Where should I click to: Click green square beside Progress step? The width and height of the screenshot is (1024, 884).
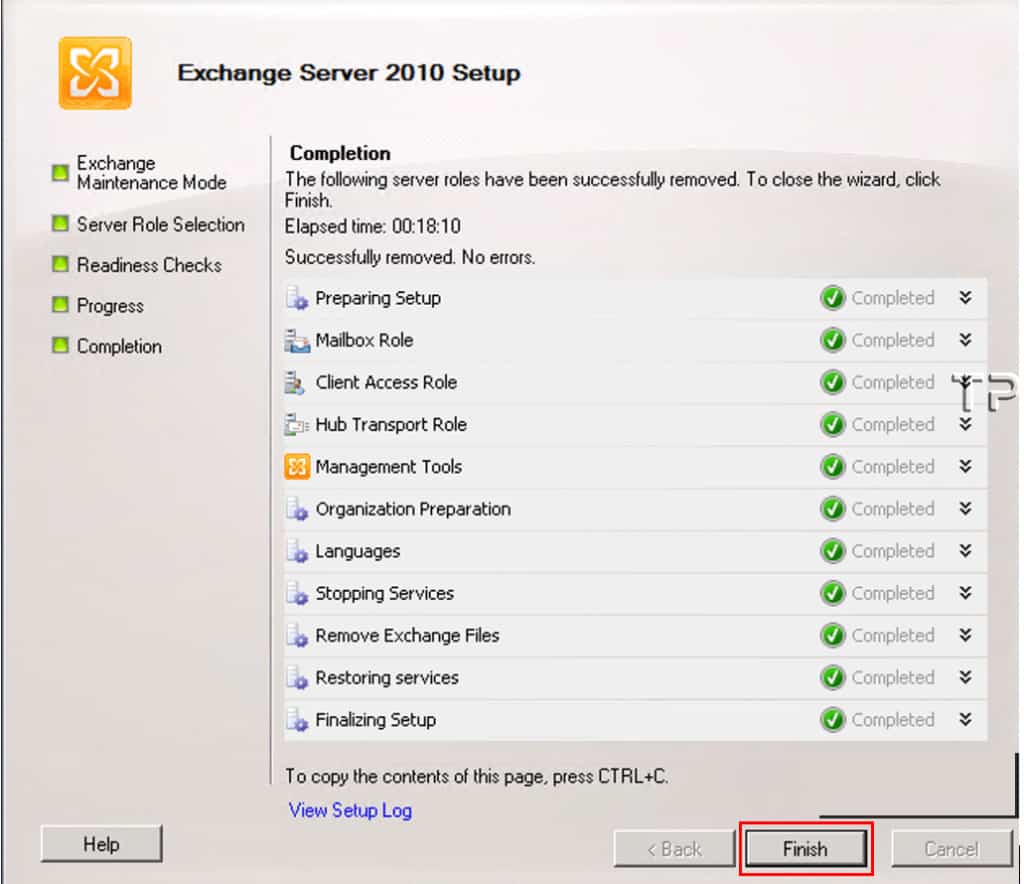(60, 305)
